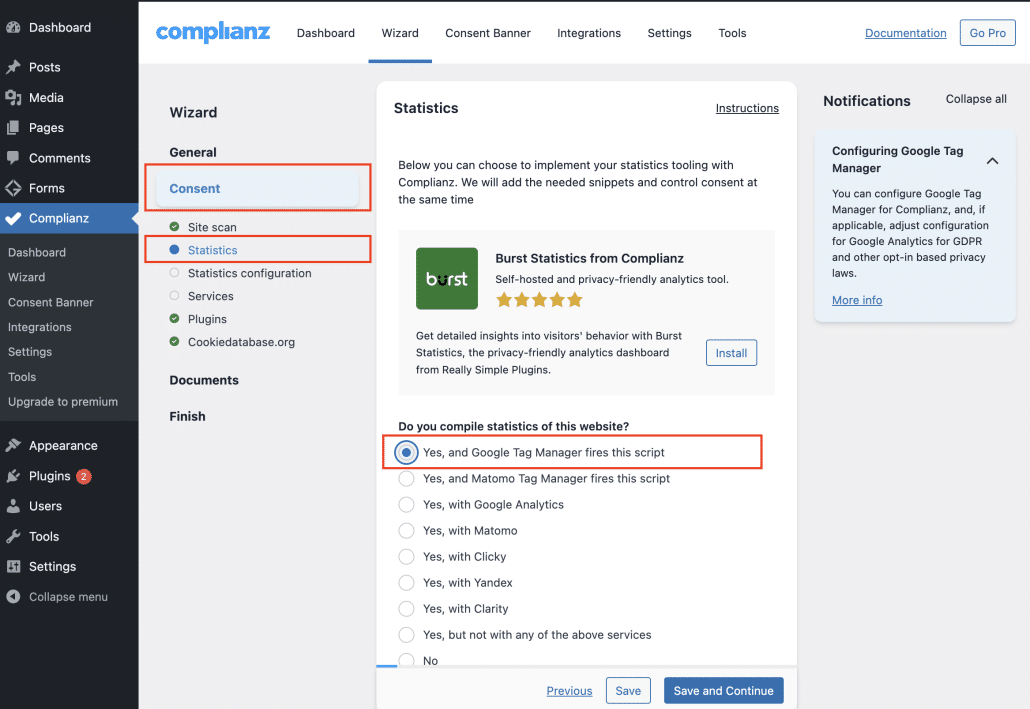Select 'Yes, but not with any of the above services'
The height and width of the screenshot is (709, 1030).
pyautogui.click(x=407, y=635)
